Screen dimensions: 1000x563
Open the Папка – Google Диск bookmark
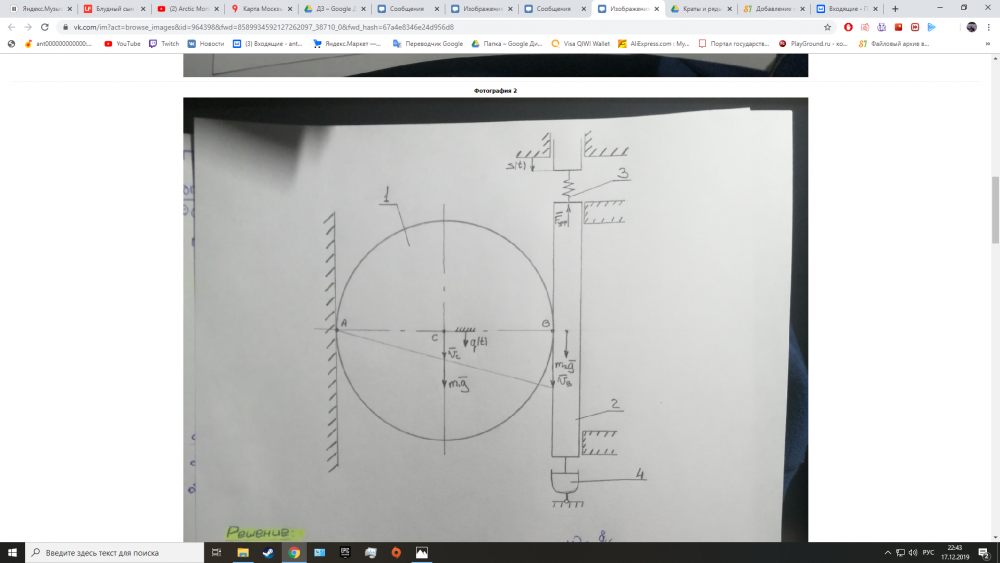[x=506, y=44]
